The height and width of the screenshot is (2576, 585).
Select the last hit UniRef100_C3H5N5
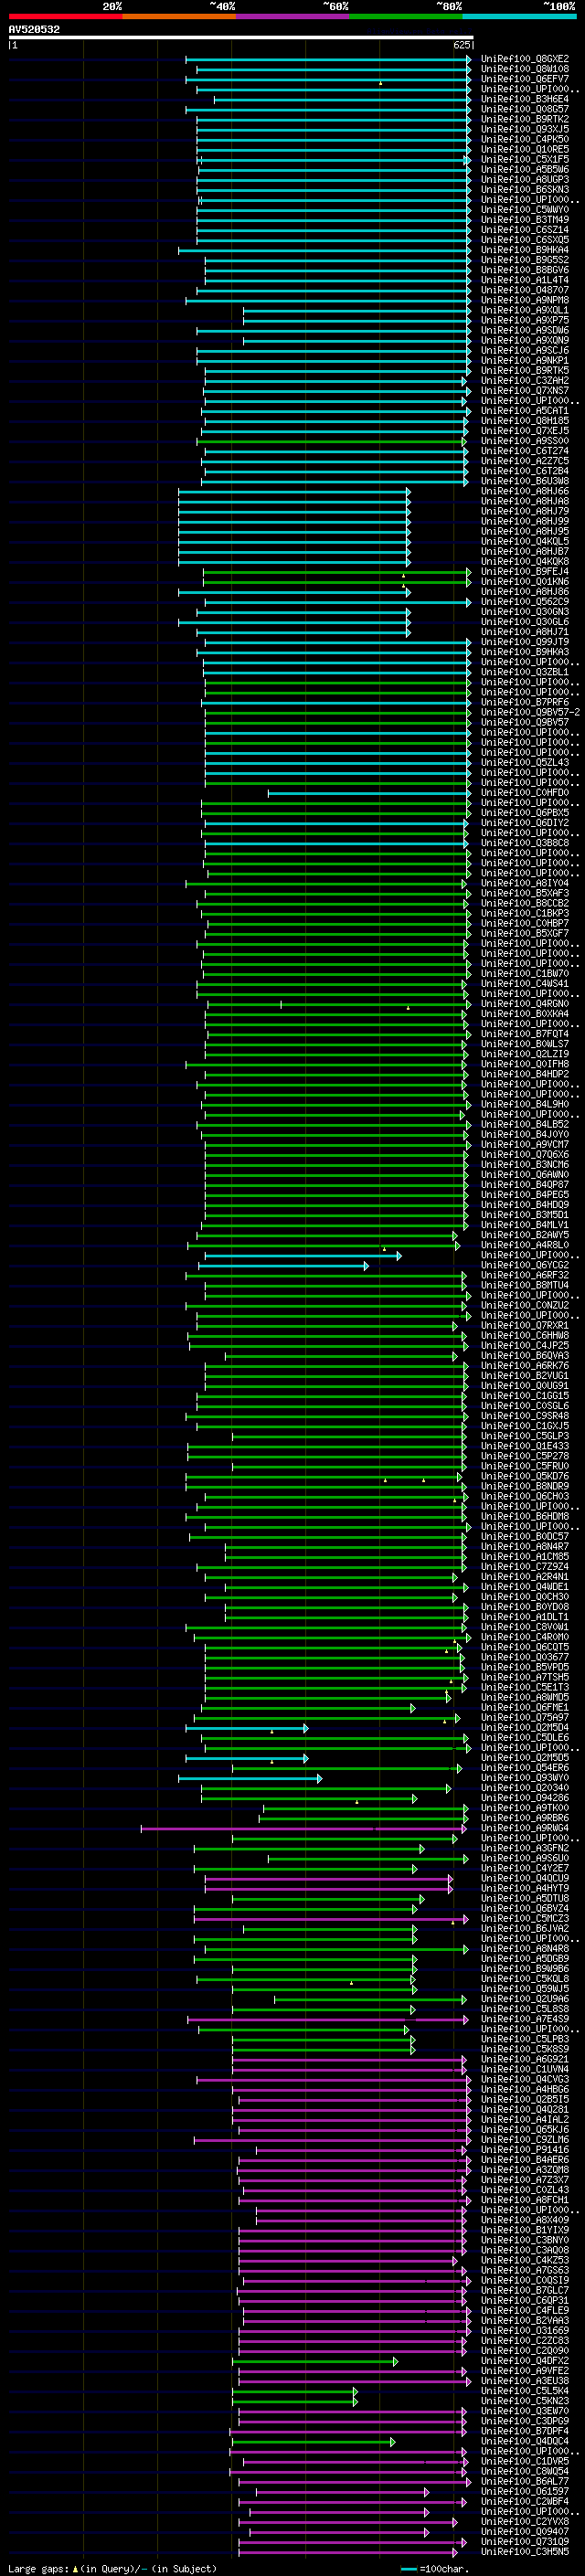pos(525,2551)
